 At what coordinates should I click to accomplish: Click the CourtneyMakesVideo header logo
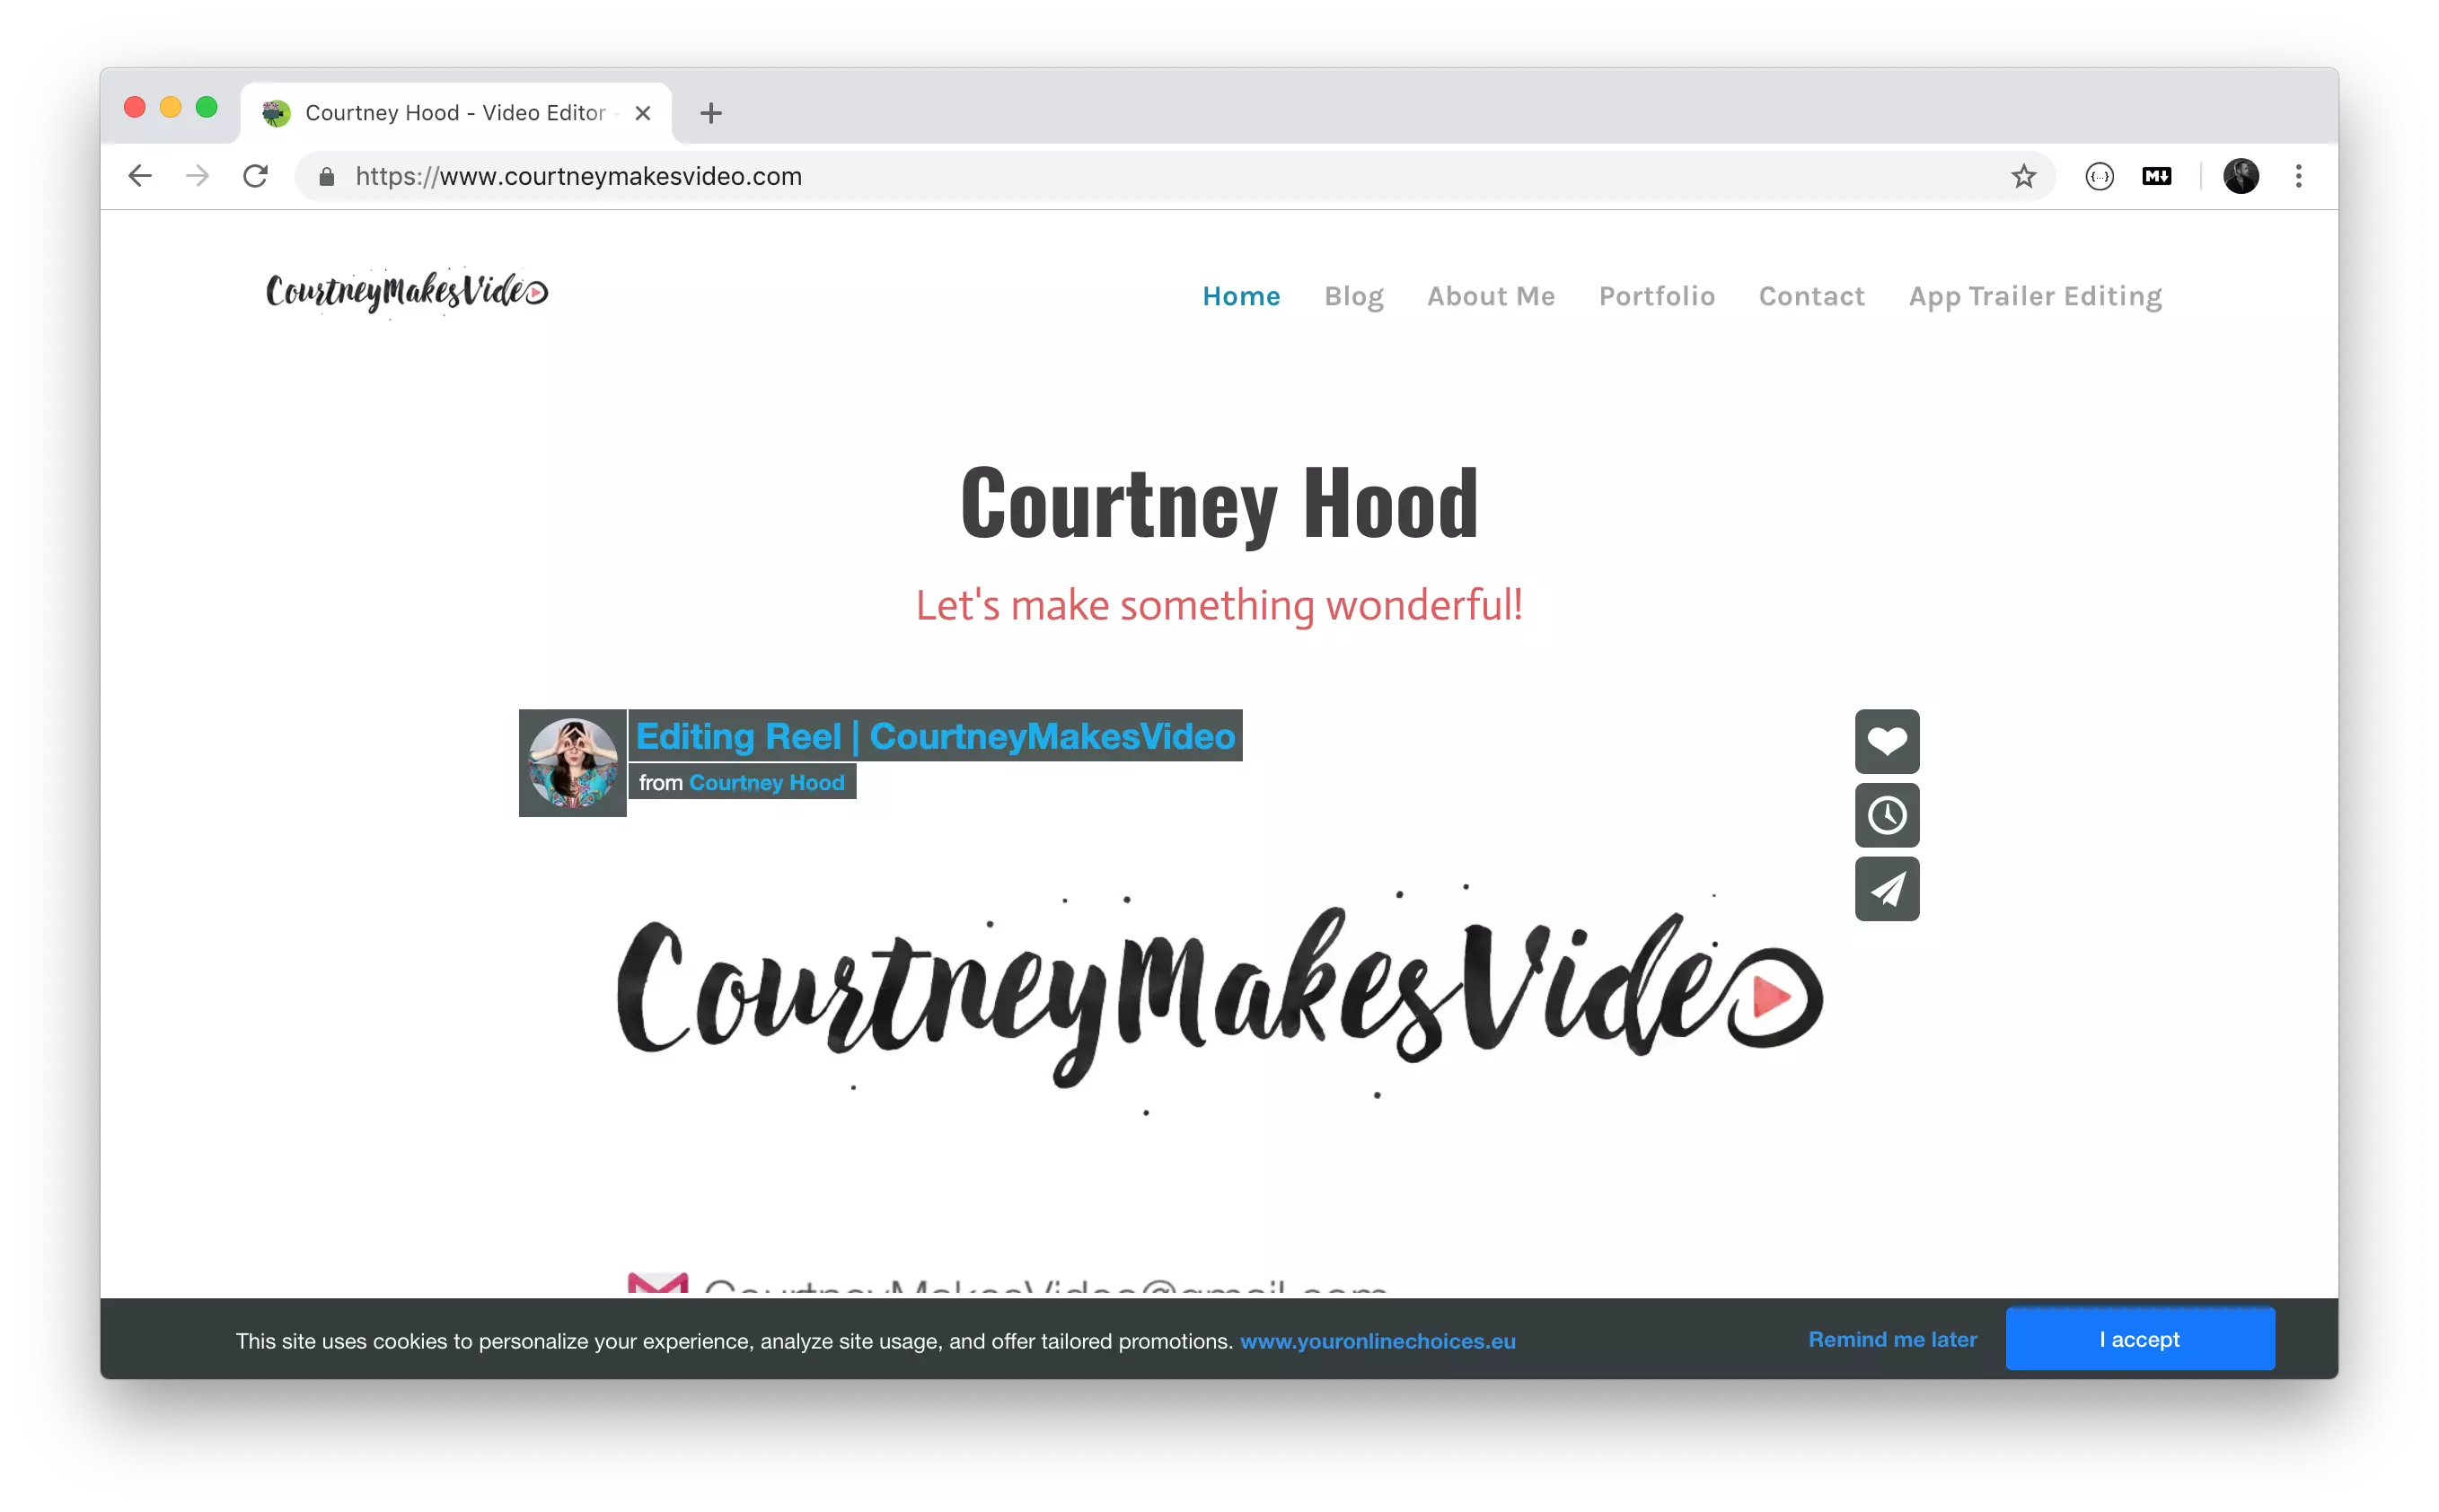(406, 292)
